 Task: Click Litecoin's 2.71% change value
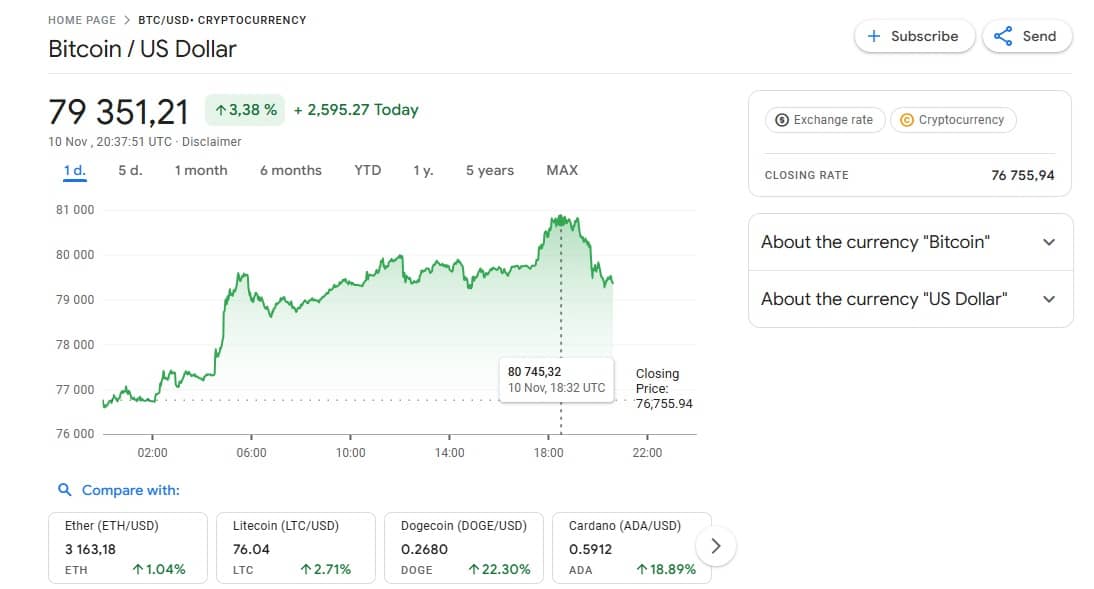pos(326,569)
